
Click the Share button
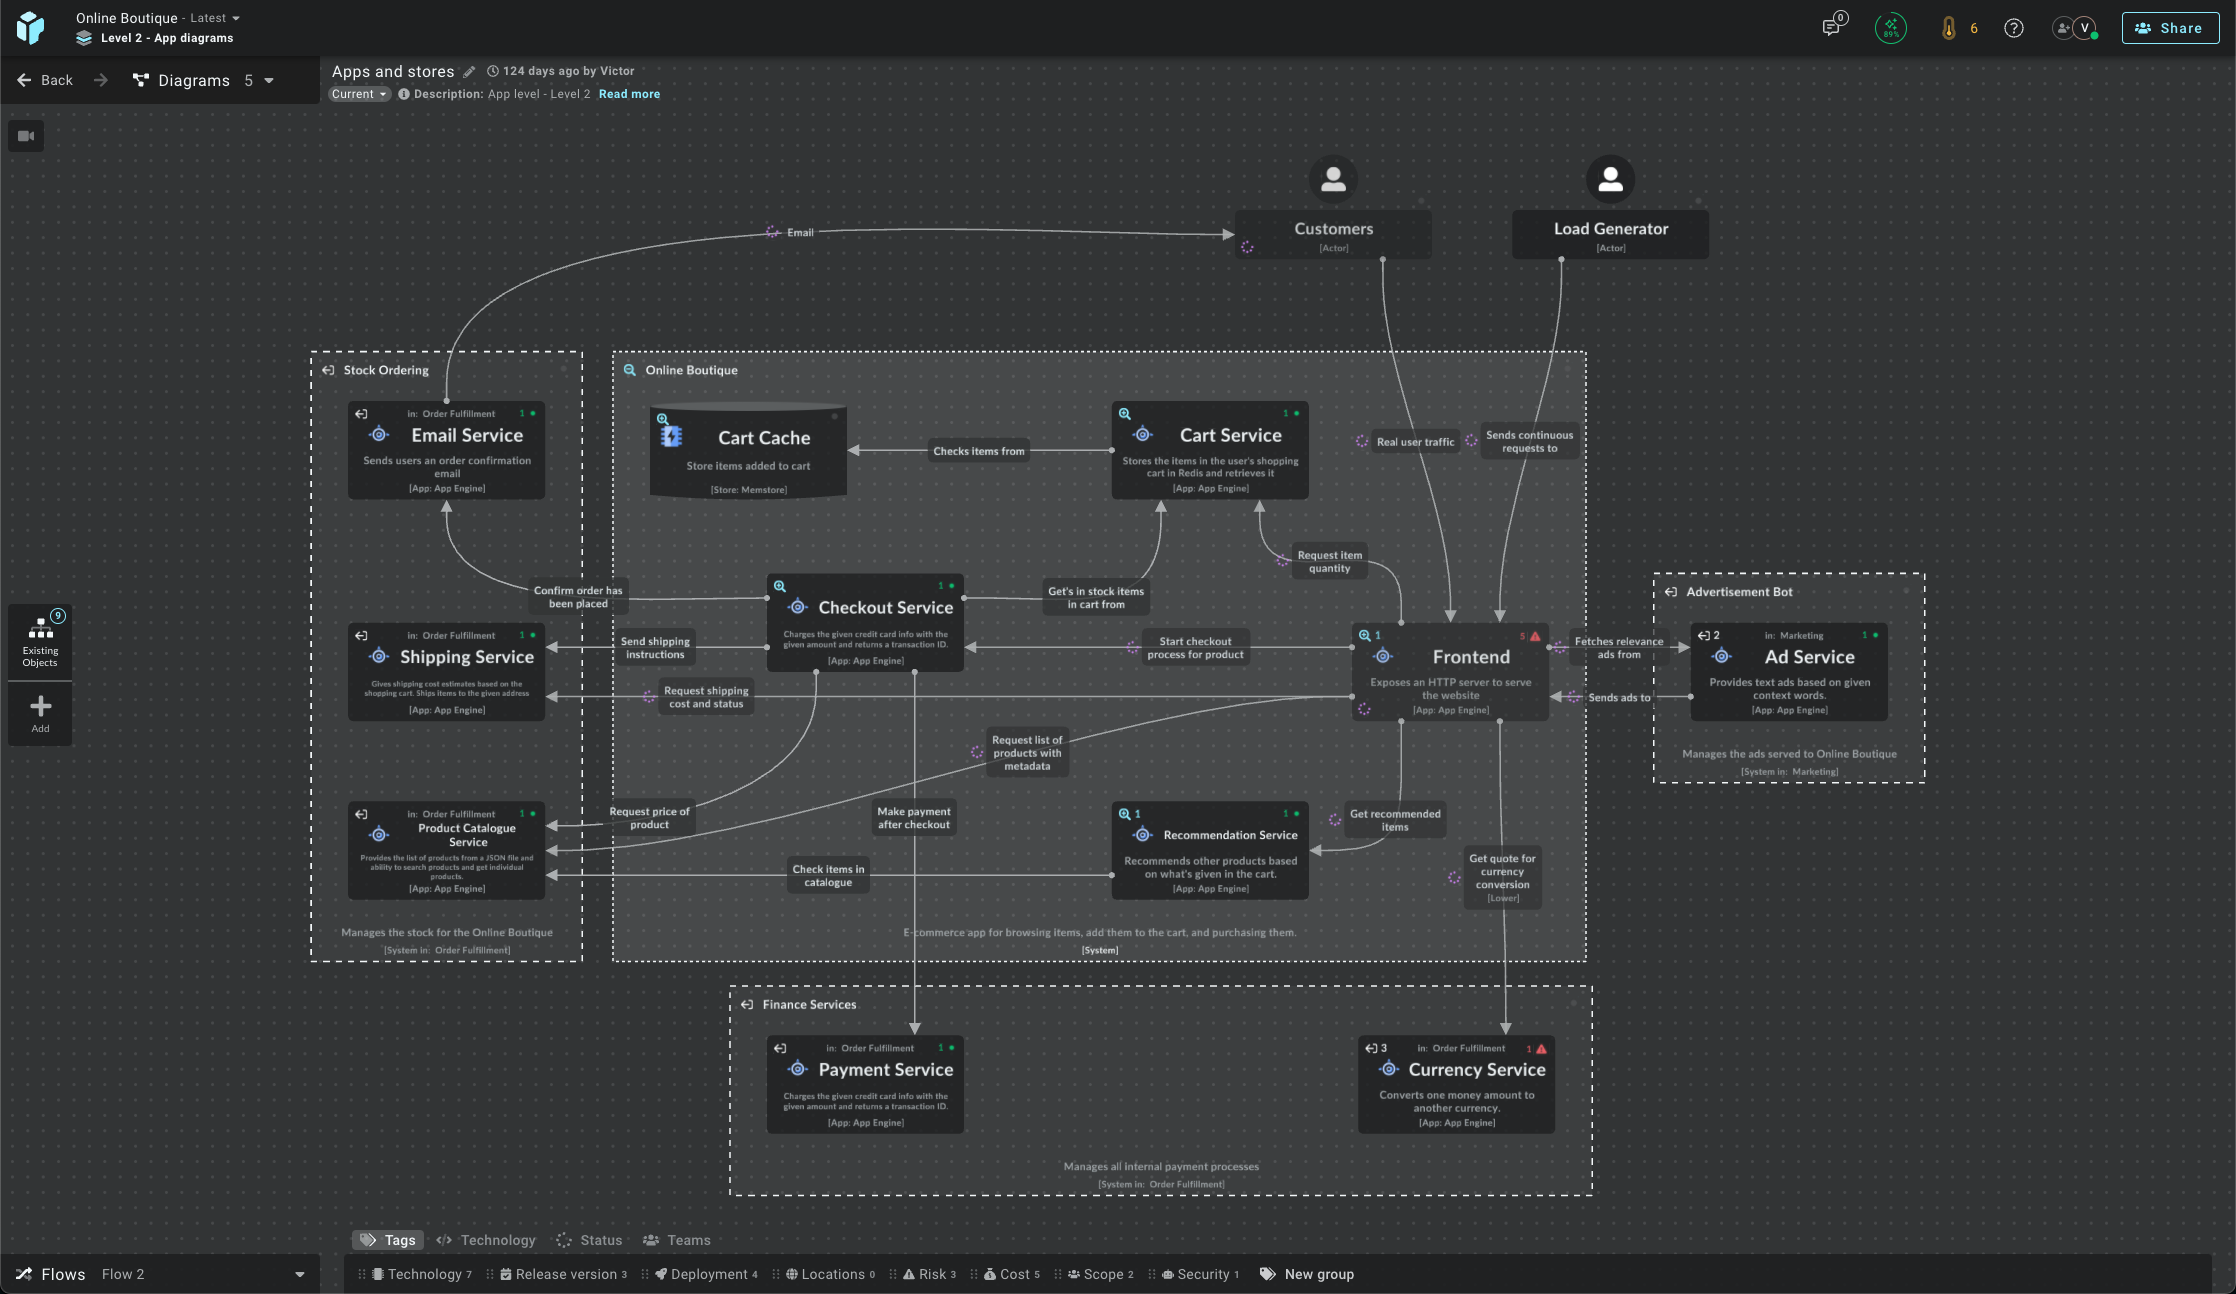[x=2170, y=28]
